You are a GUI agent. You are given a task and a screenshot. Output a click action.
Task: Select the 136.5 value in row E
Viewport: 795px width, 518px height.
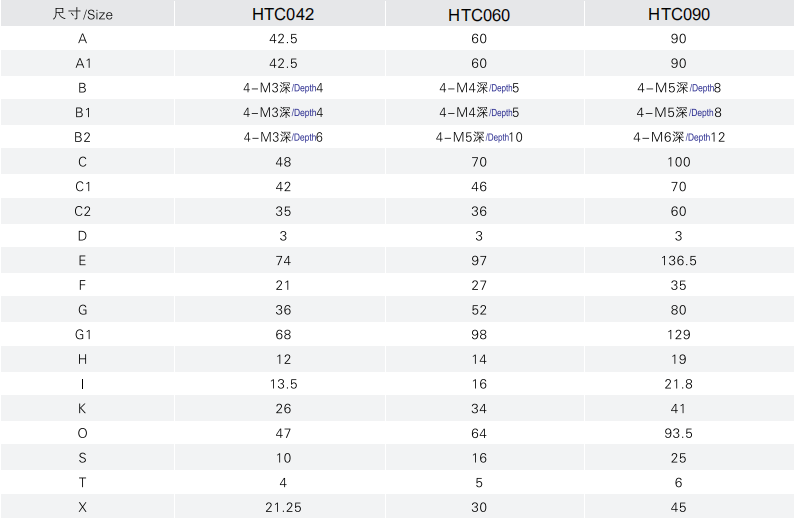(x=679, y=261)
